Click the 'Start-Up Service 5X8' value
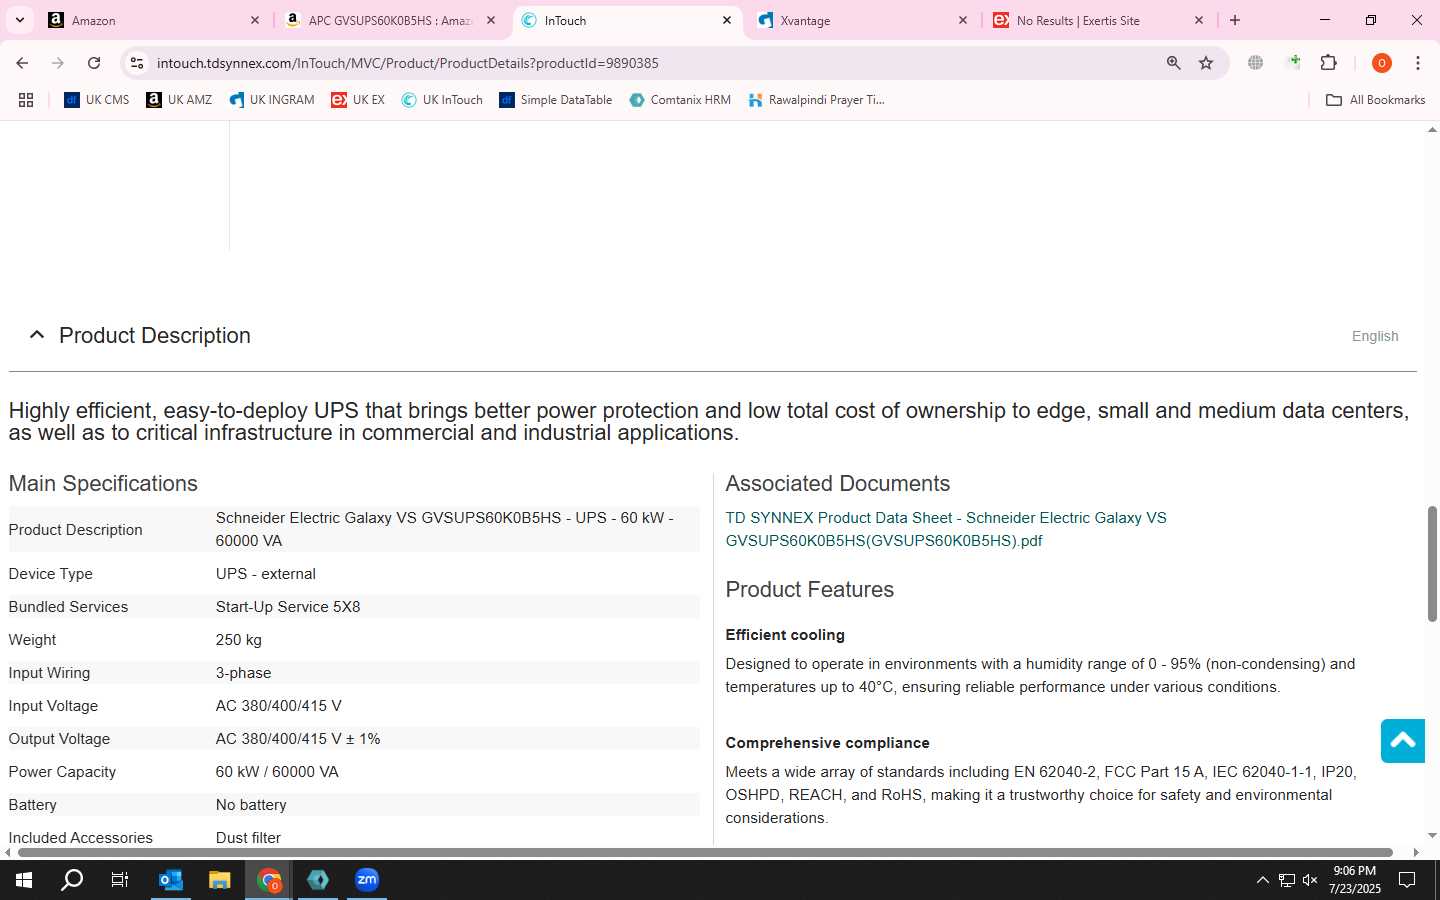Viewport: 1440px width, 900px height. coord(288,607)
